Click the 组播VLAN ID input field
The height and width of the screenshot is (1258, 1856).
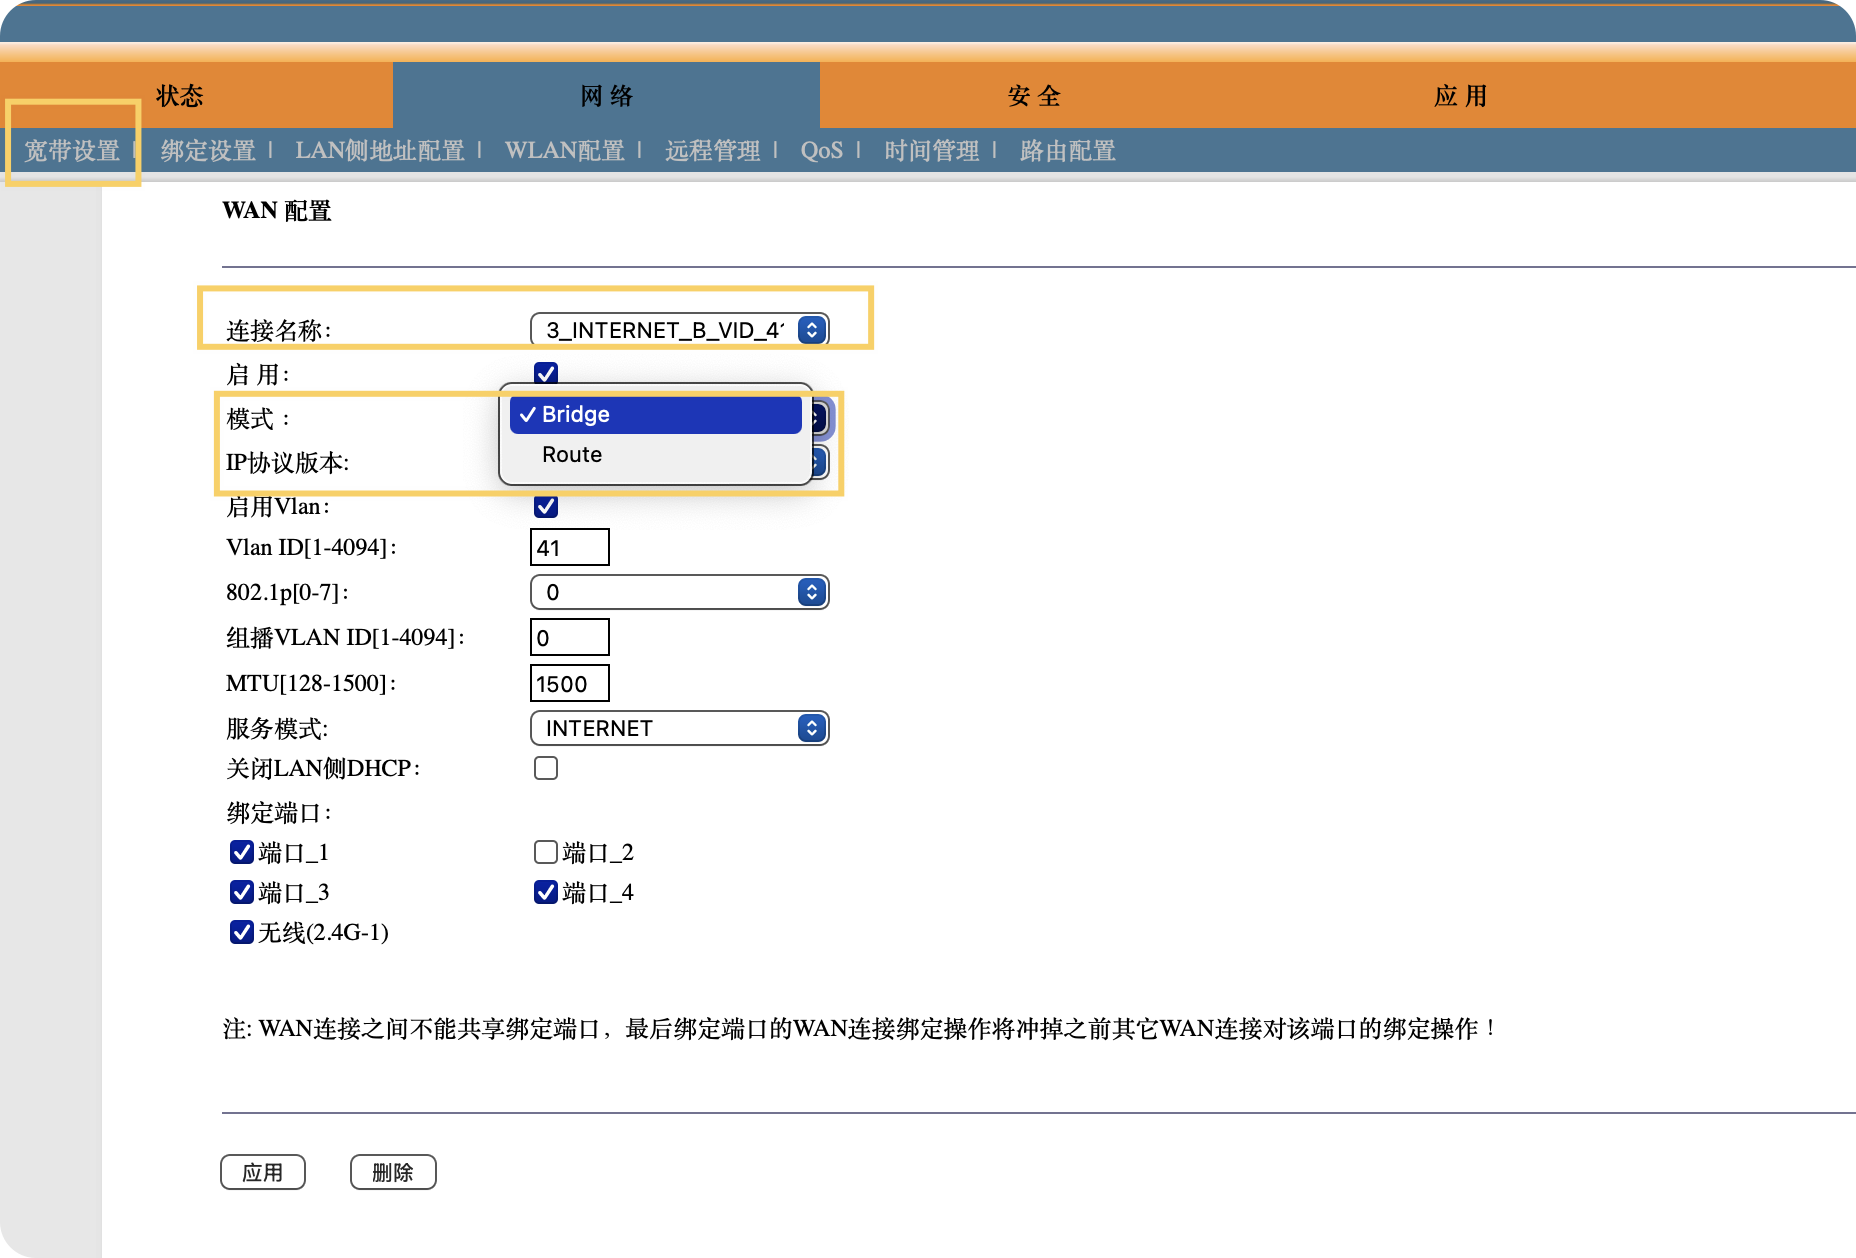click(x=569, y=638)
